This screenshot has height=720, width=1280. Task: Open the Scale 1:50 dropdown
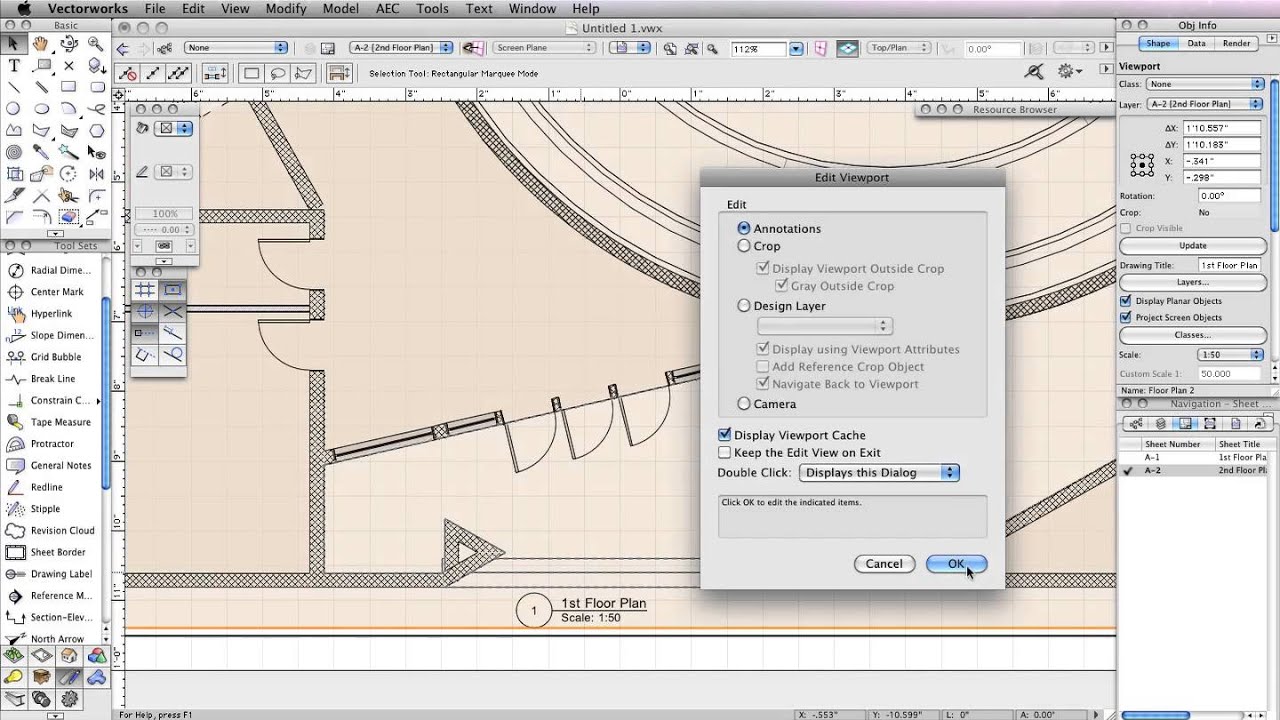(1230, 355)
